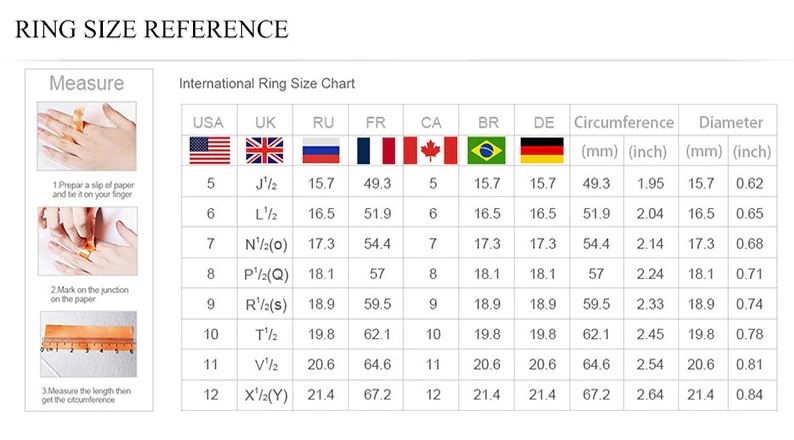Click the ruler measurement step photo

(89, 344)
